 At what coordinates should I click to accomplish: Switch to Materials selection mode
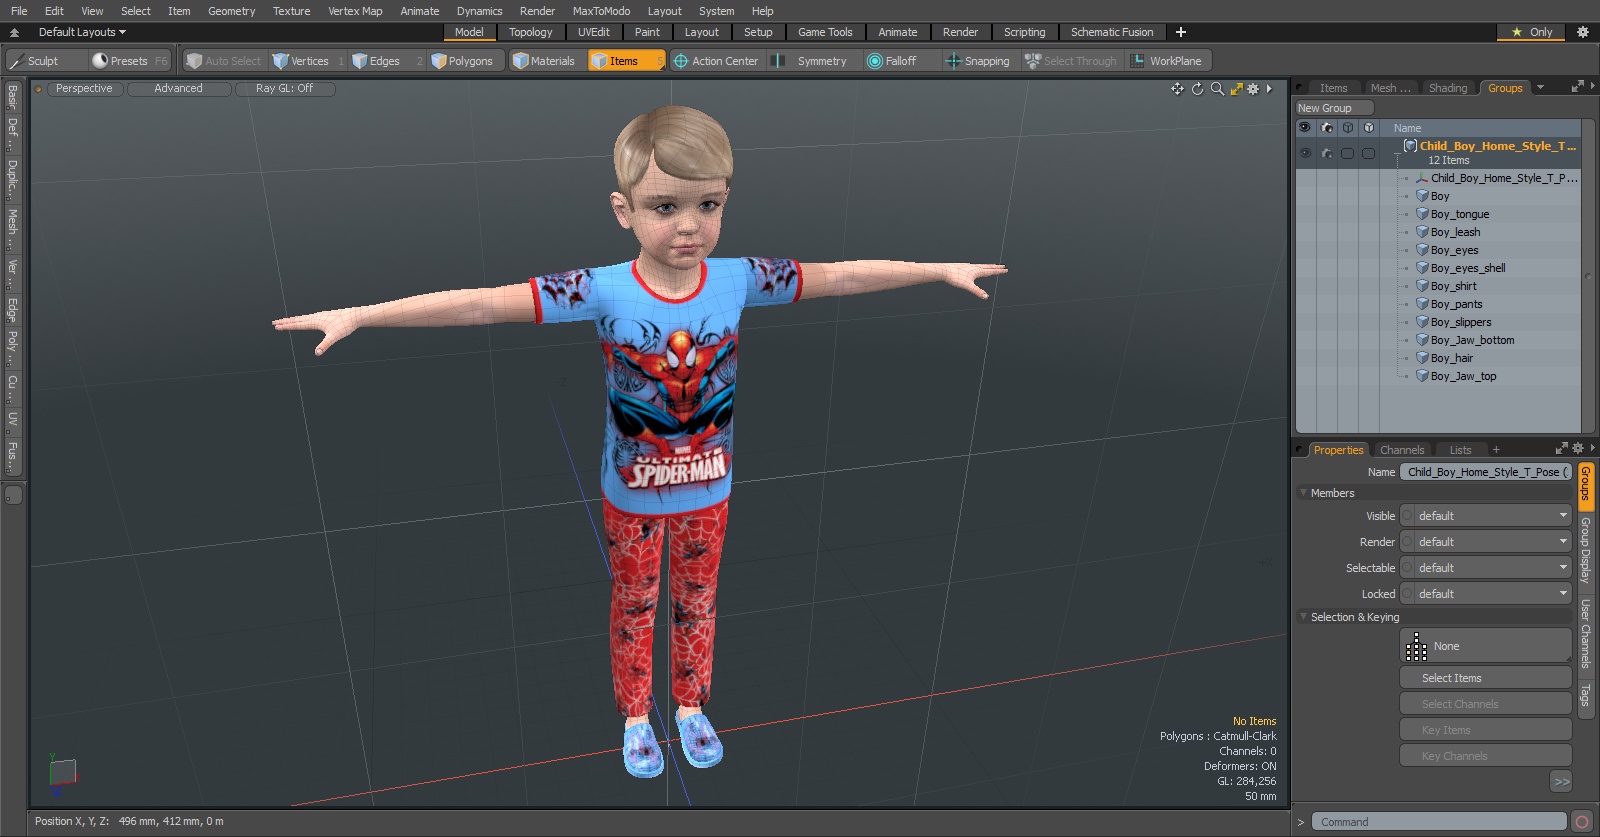point(544,61)
